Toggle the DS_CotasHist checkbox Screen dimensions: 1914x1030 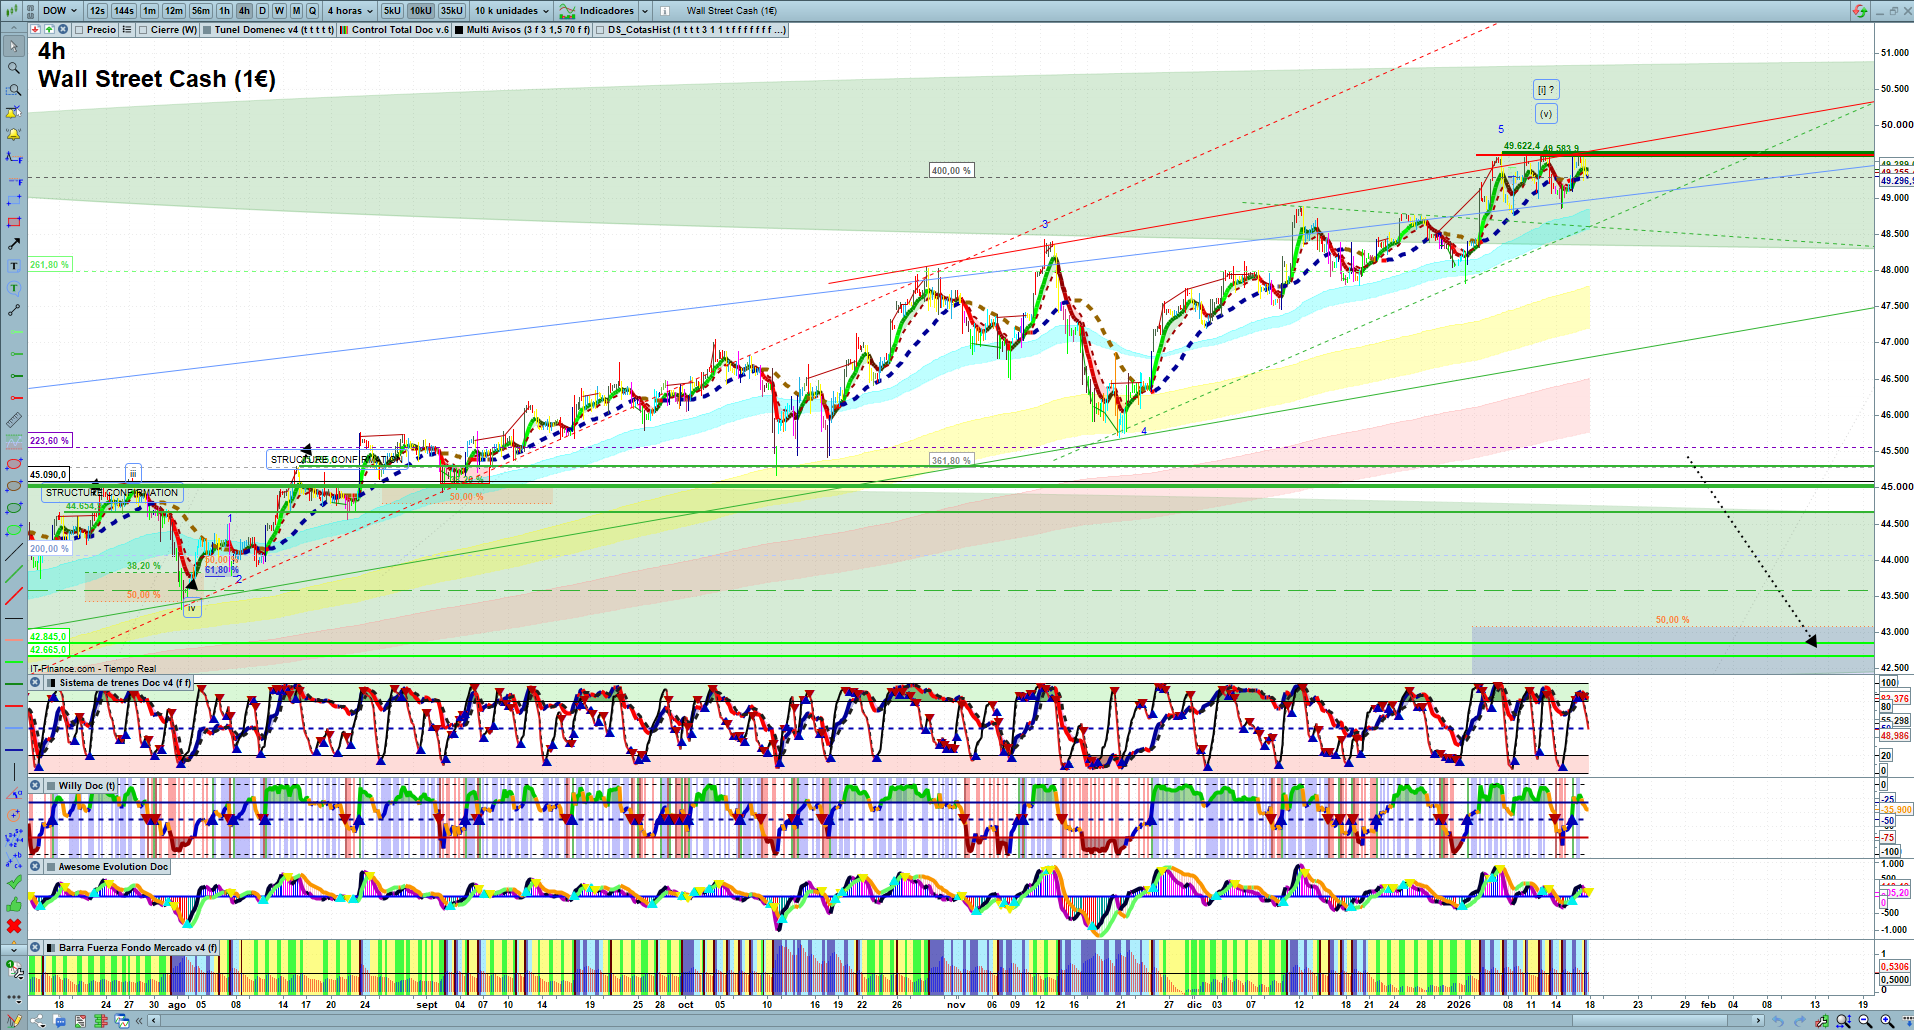tap(600, 30)
